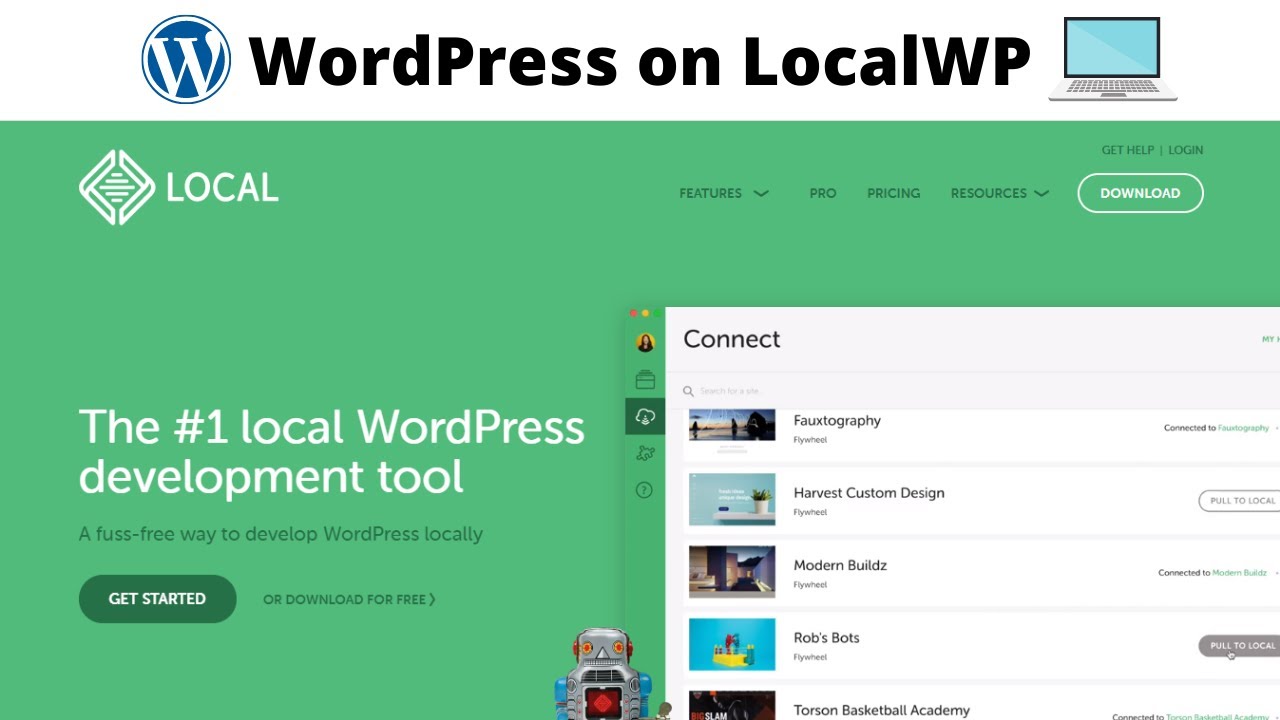Open the Resources menu item
This screenshot has width=1280, height=720.
pos(988,193)
